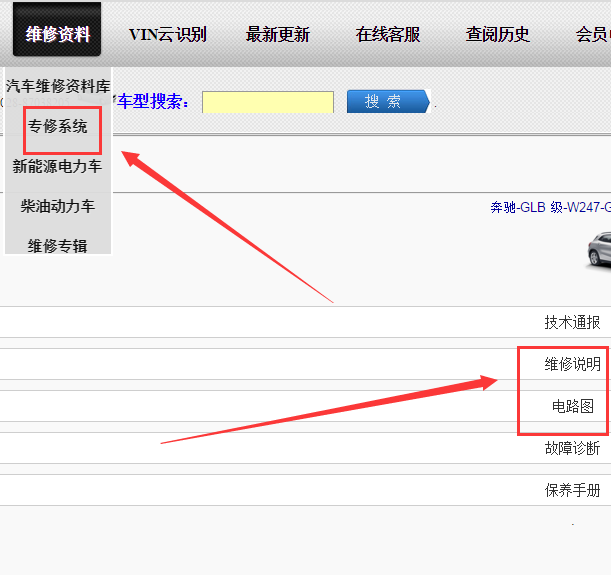Pick 维修专辑 in the dropdown menu

coord(58,245)
